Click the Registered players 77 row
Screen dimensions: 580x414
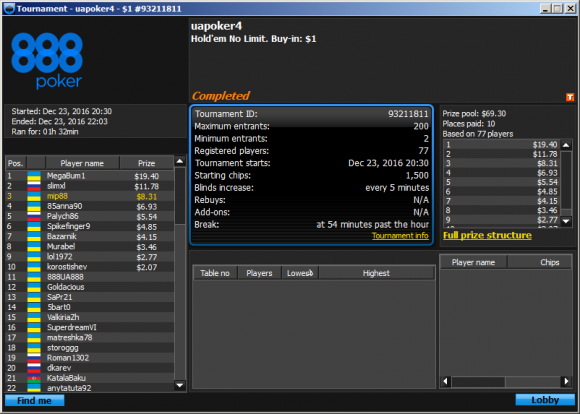(x=311, y=151)
